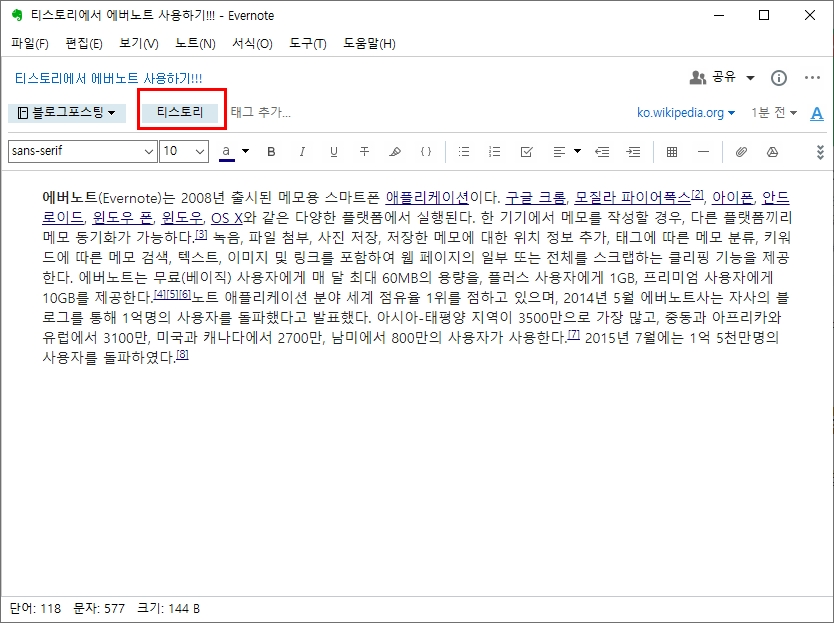Follow the 구글 크롬 link

[536, 198]
